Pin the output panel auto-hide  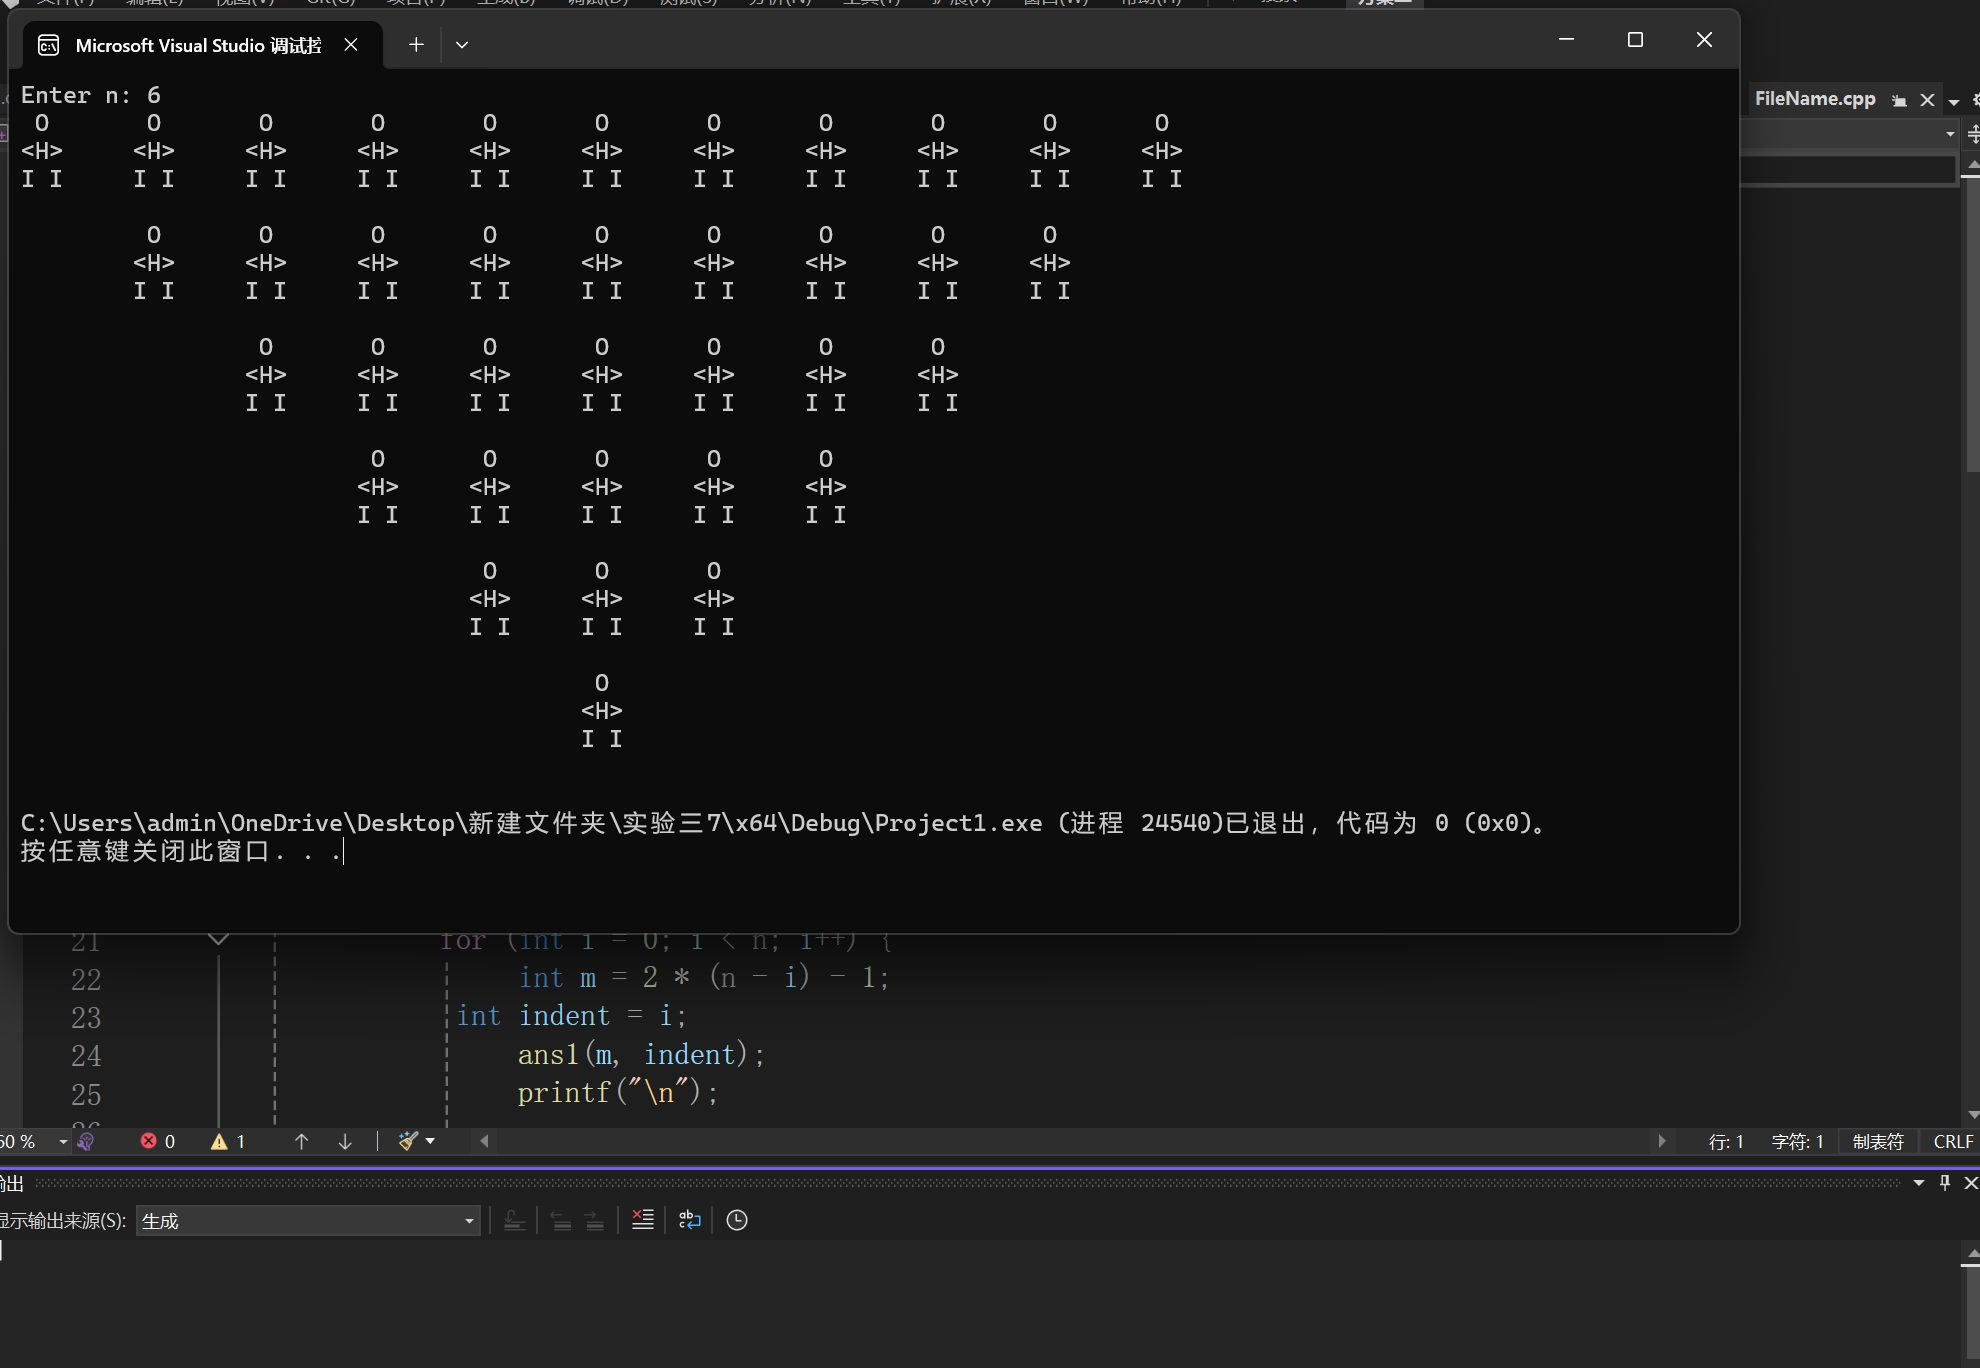1945,1183
